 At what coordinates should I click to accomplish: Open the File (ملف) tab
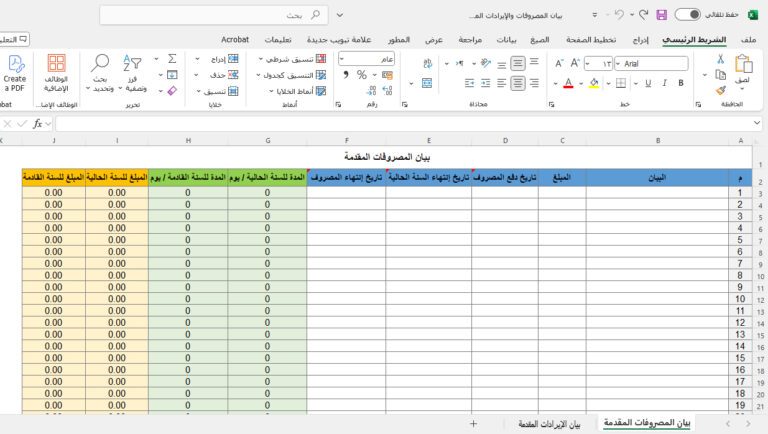748,39
